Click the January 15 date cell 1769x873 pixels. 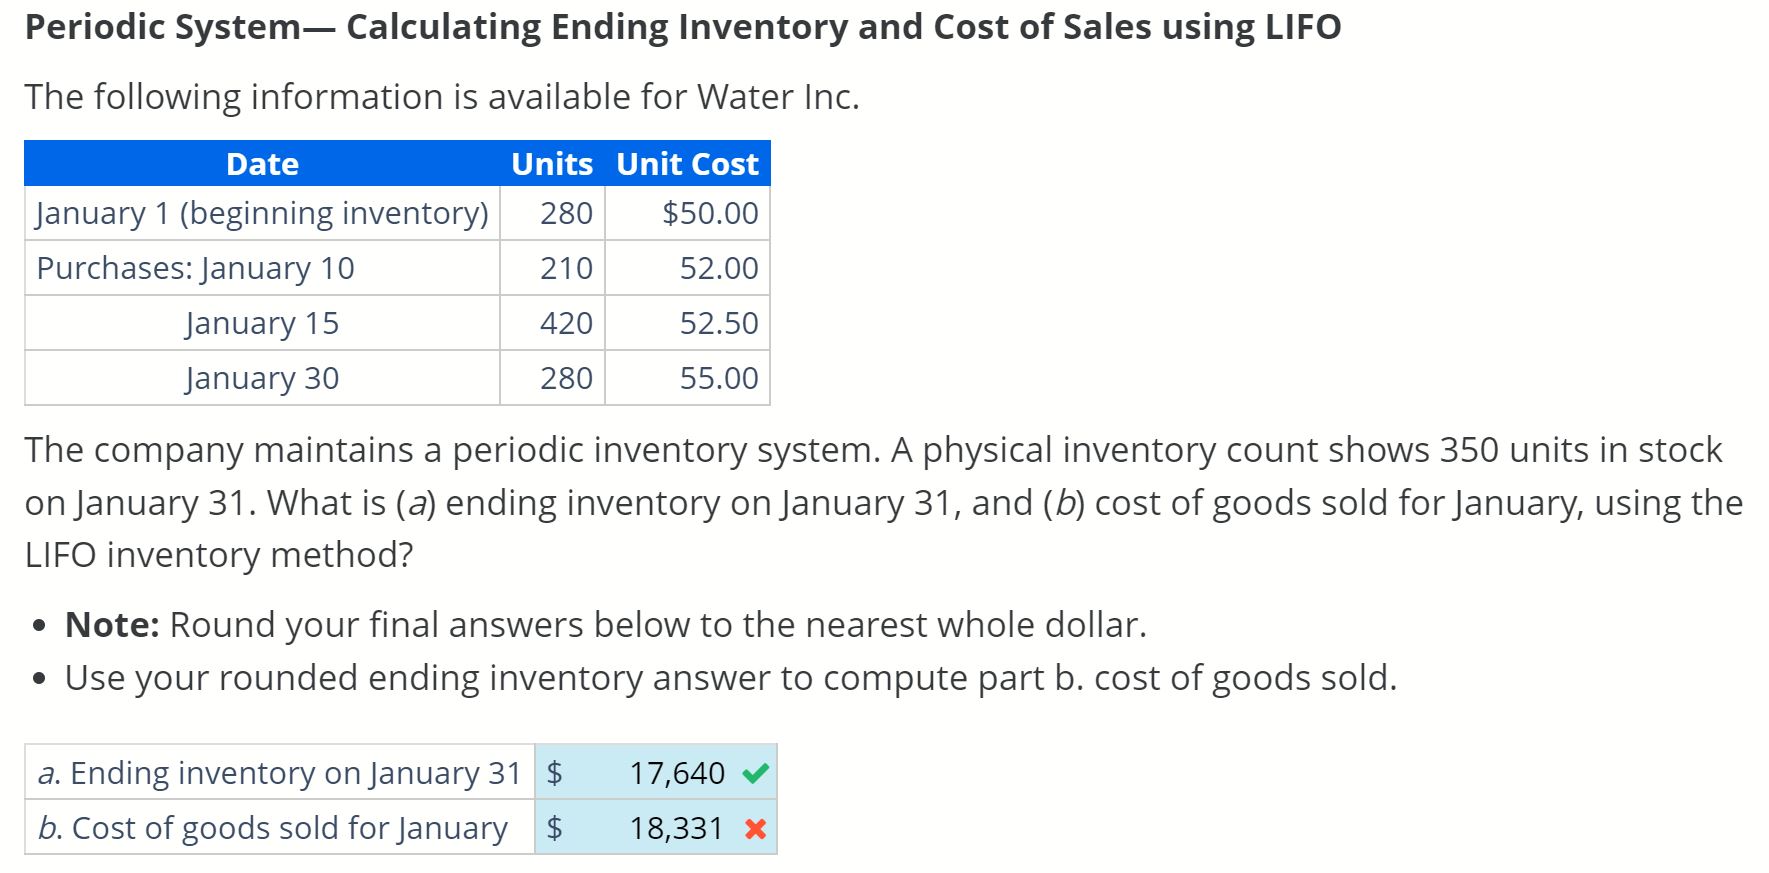(x=262, y=323)
